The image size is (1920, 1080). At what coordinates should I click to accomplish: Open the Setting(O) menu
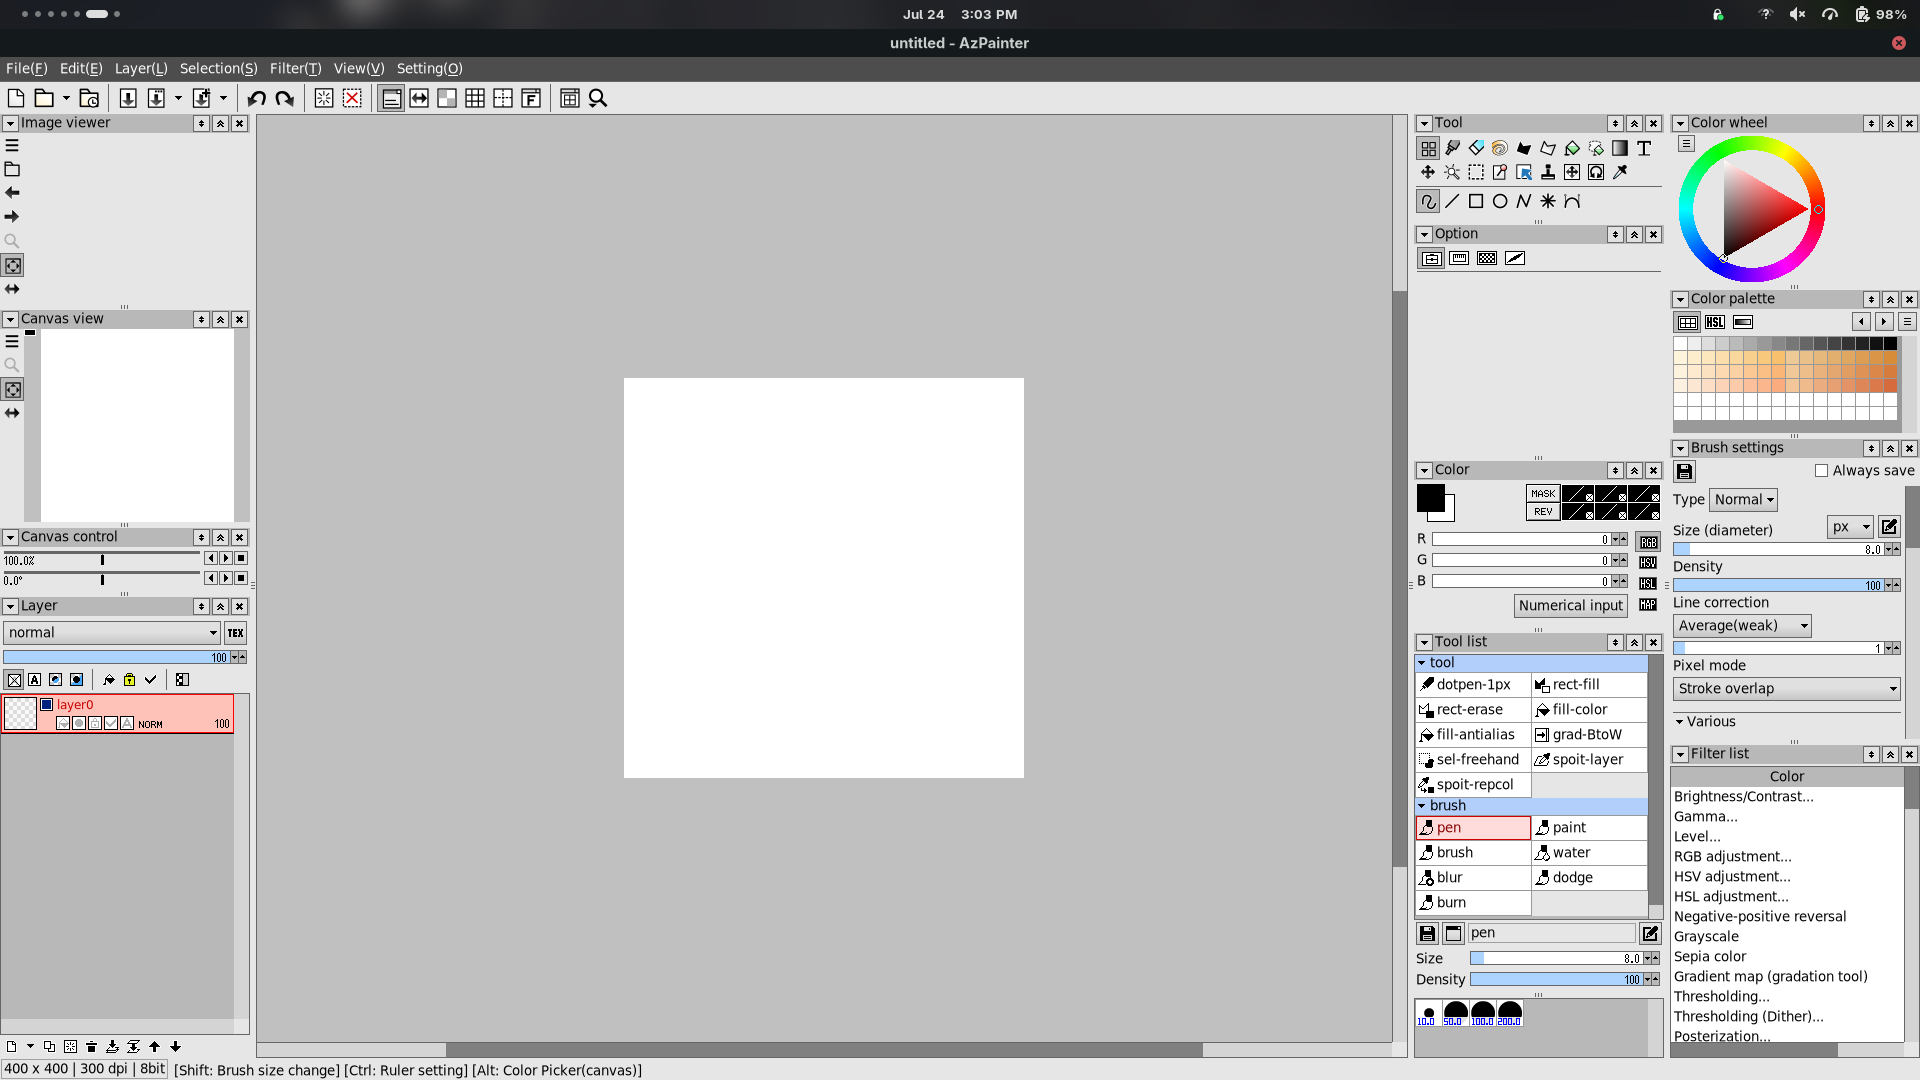coord(430,69)
